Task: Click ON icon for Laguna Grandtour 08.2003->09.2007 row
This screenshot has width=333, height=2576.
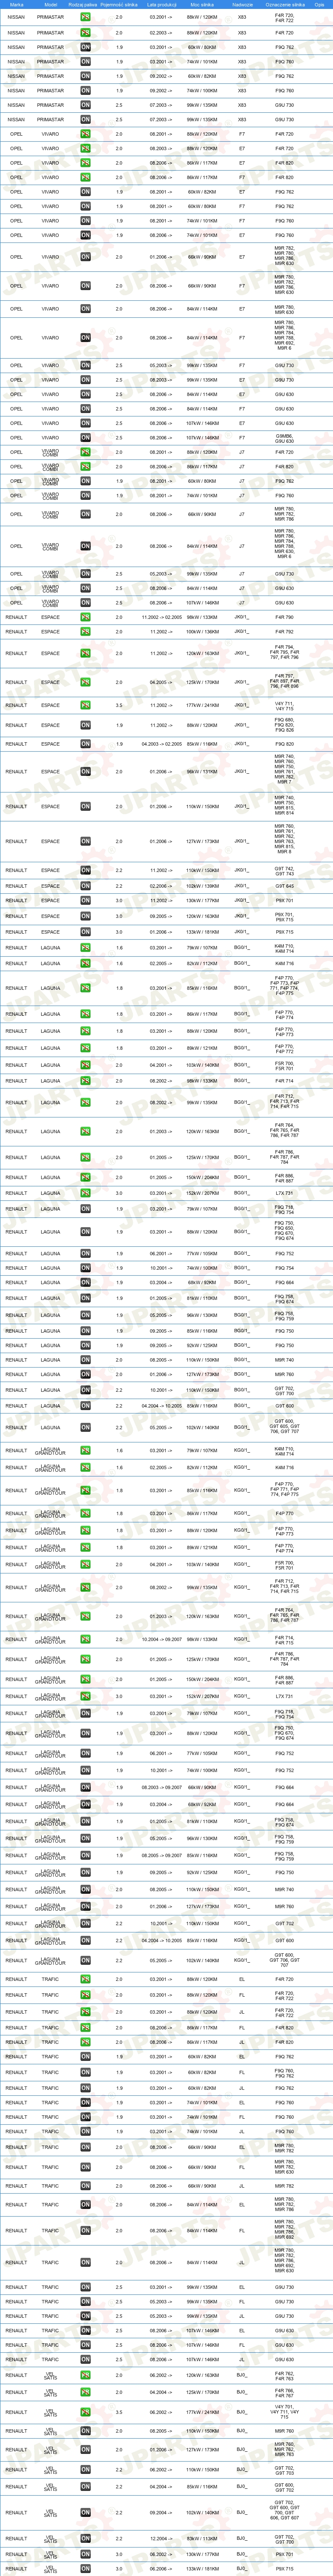Action: click(x=85, y=1787)
